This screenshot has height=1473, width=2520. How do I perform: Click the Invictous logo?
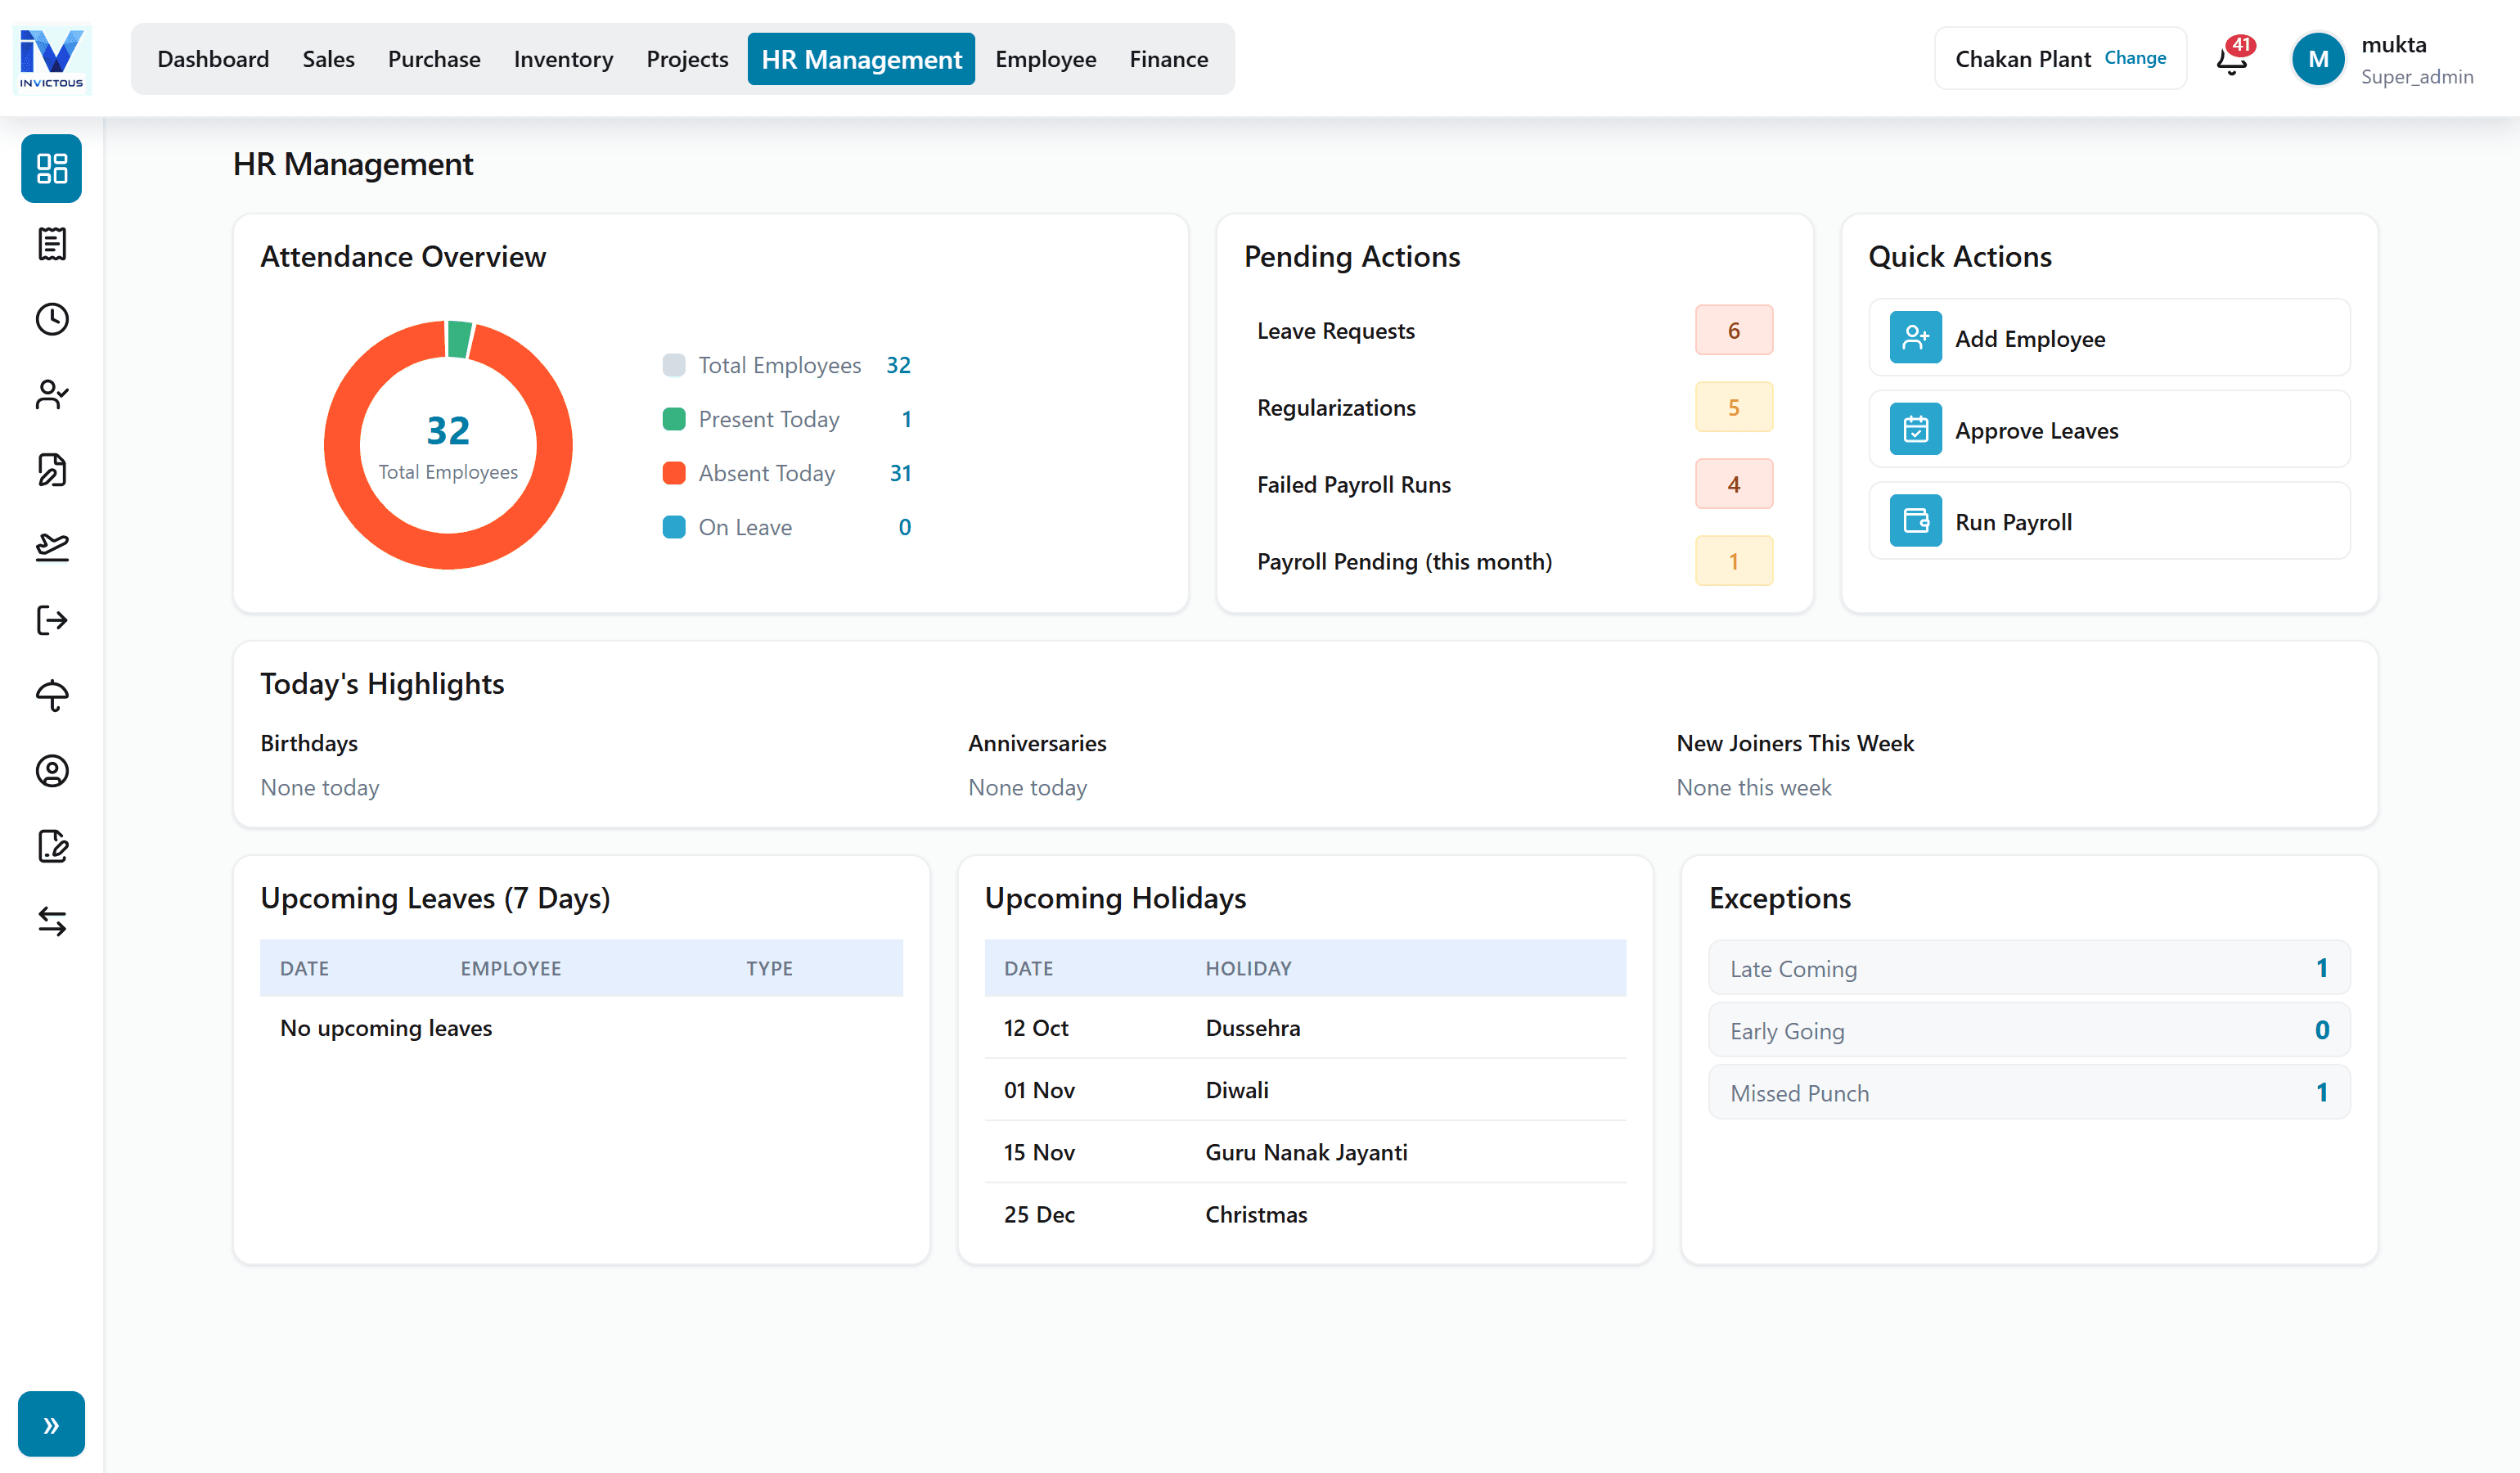point(52,58)
